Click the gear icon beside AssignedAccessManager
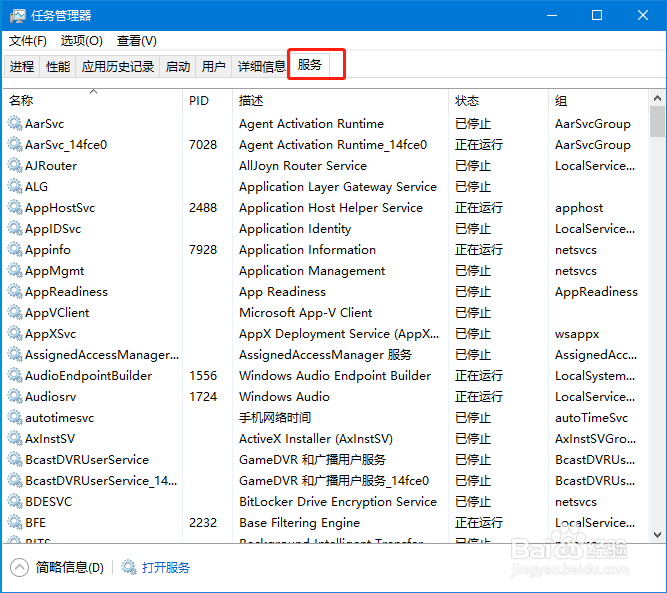667x593 pixels. click(x=15, y=354)
